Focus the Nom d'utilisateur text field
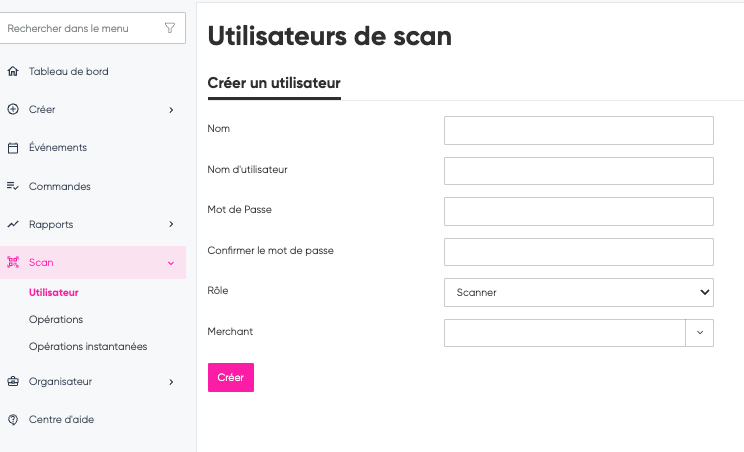The image size is (744, 452). [578, 171]
